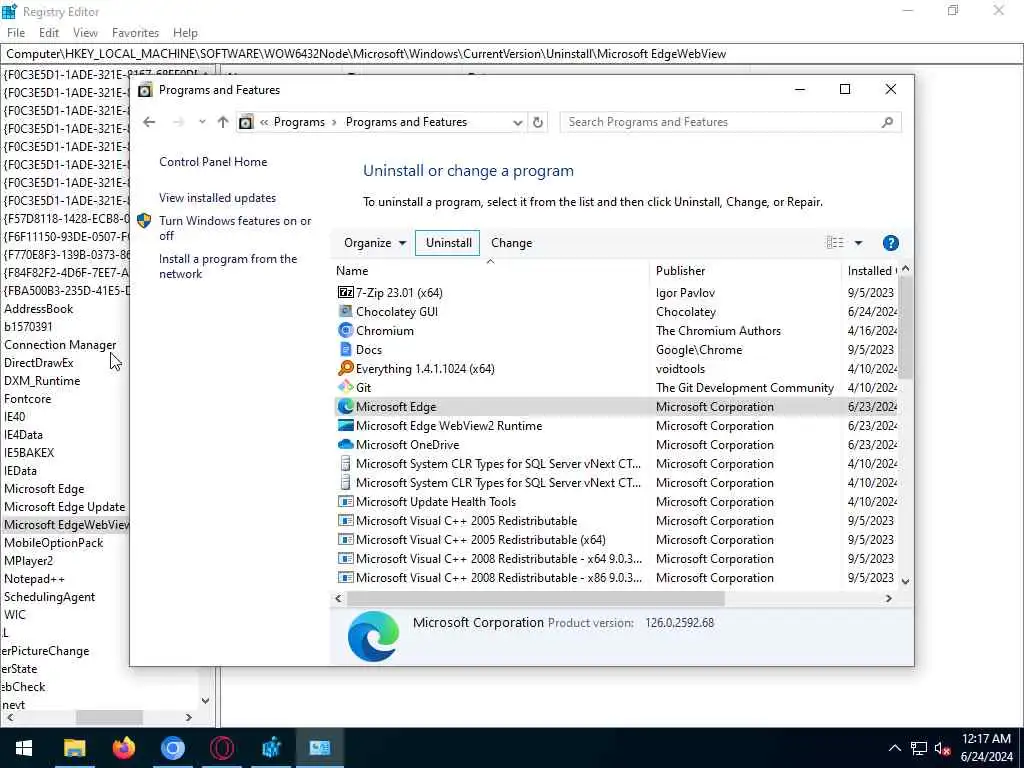
Task: Click the Chocolatey GUI program icon
Action: tap(345, 312)
